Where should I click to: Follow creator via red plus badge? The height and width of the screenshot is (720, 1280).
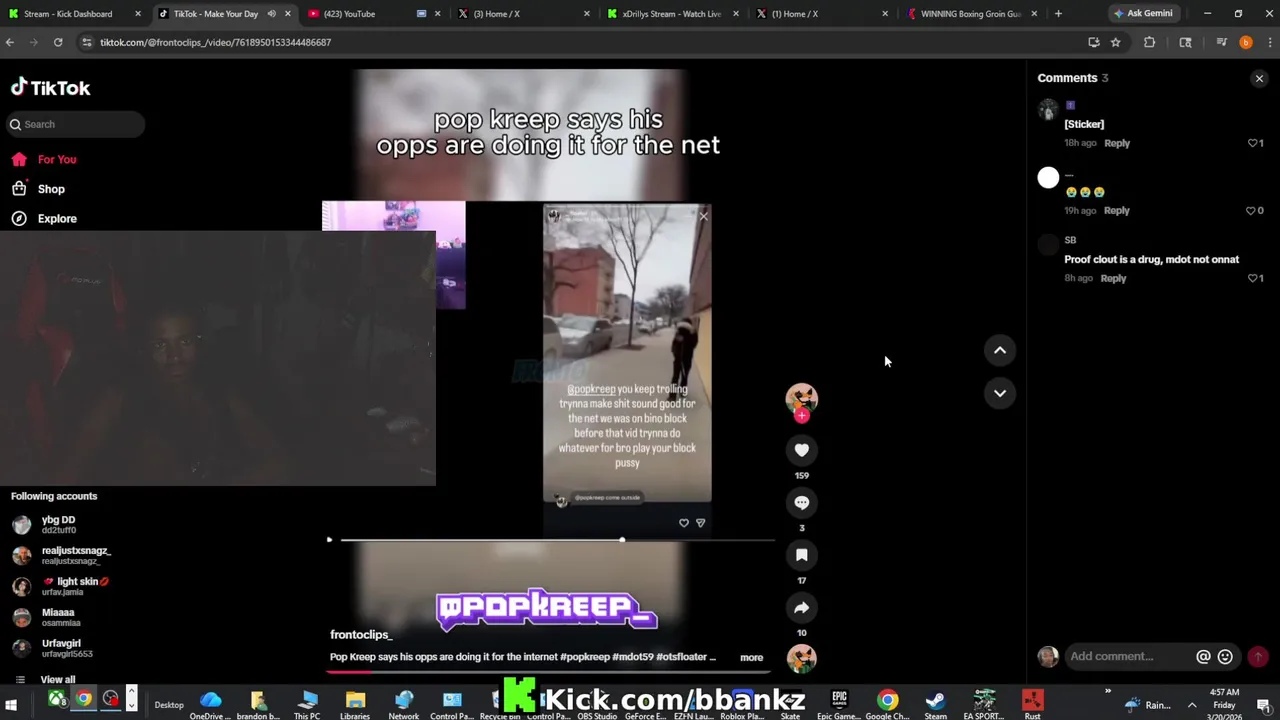coord(801,415)
